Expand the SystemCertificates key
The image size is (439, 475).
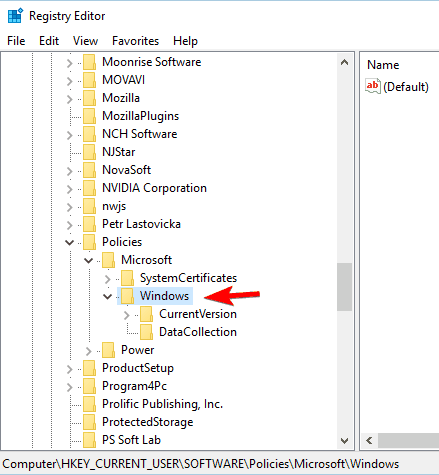(107, 279)
